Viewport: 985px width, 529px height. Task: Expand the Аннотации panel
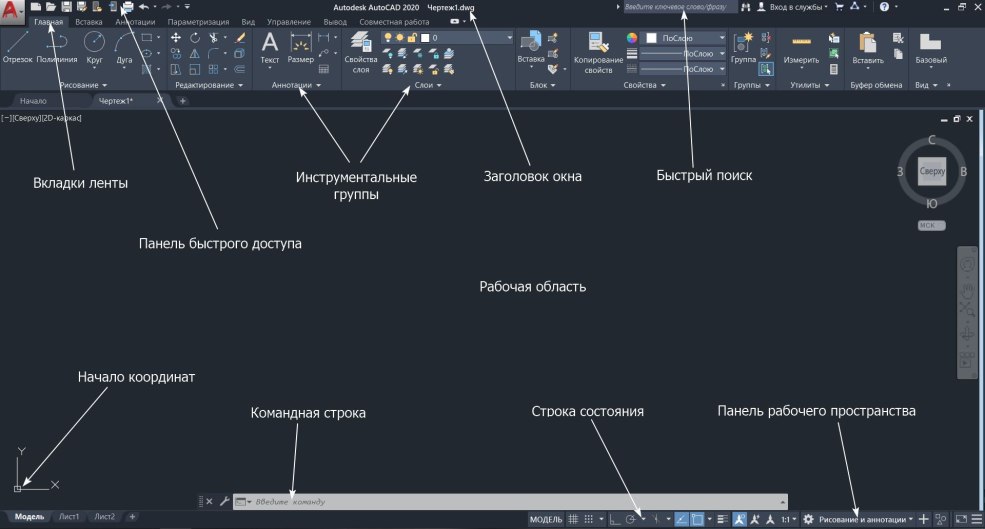pyautogui.click(x=296, y=85)
